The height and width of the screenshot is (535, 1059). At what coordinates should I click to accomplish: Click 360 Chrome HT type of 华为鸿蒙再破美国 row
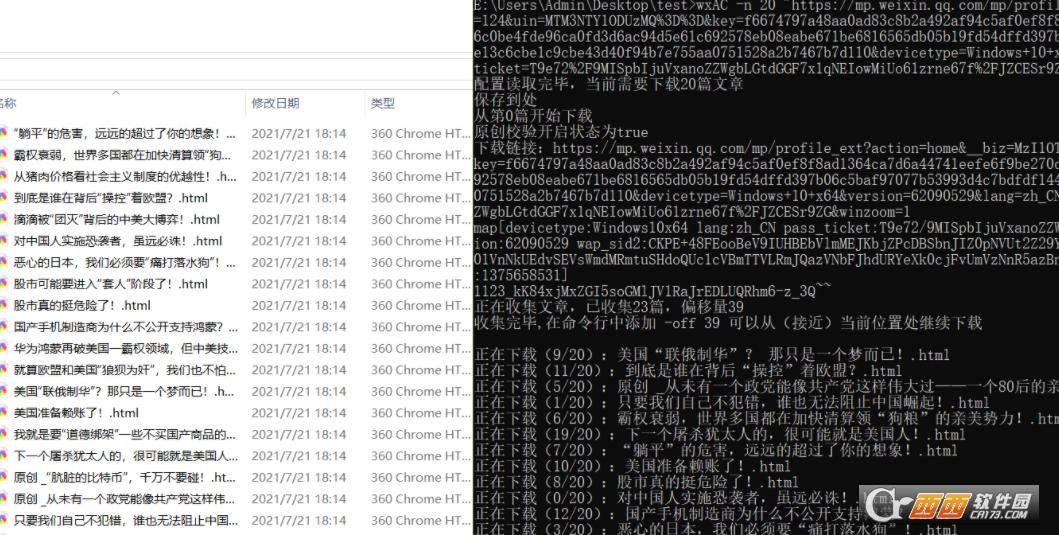point(420,349)
